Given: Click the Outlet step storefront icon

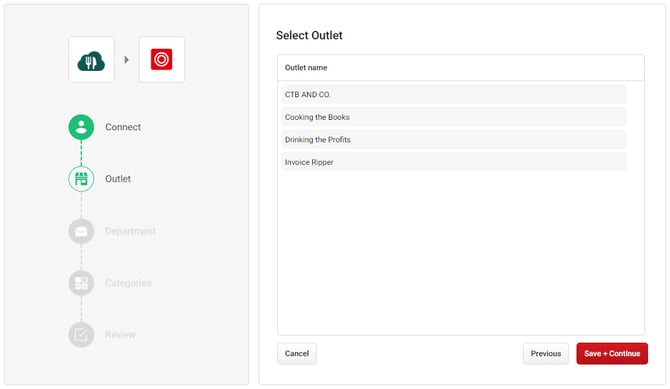Looking at the screenshot, I should pyautogui.click(x=81, y=179).
